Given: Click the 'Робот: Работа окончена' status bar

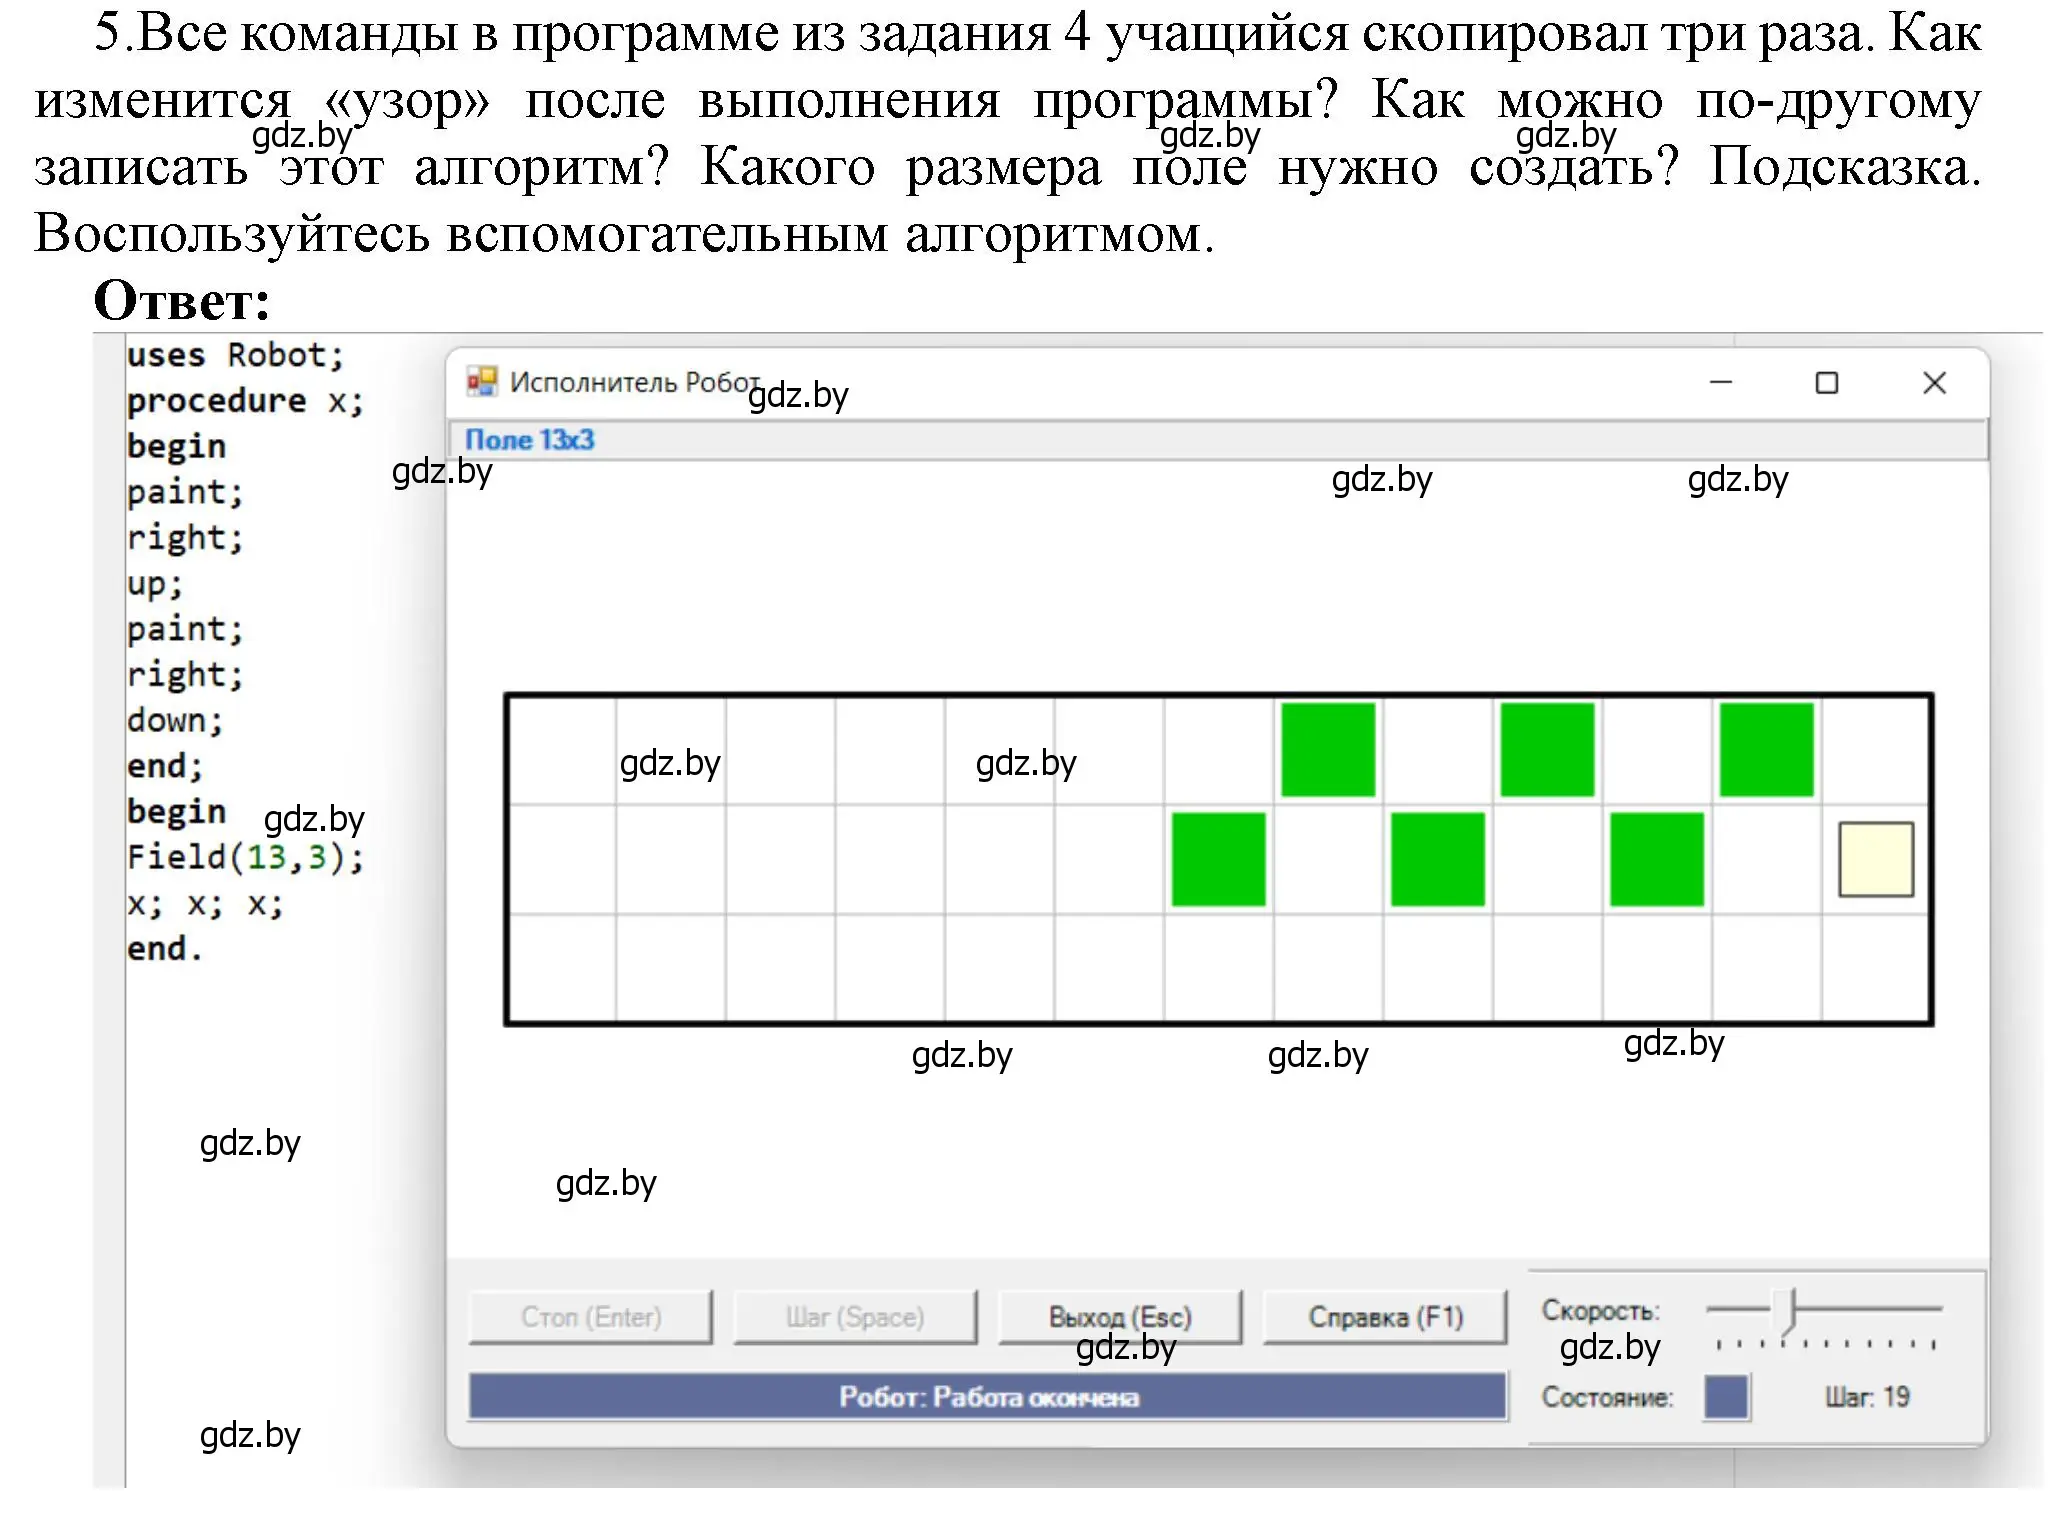Looking at the screenshot, I should tap(988, 1397).
